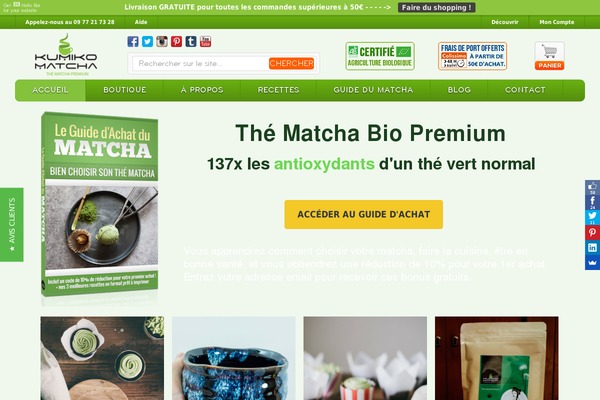Click the Kumiko Matcha logo
Image resolution: width=600 pixels, height=400 pixels.
(66, 55)
